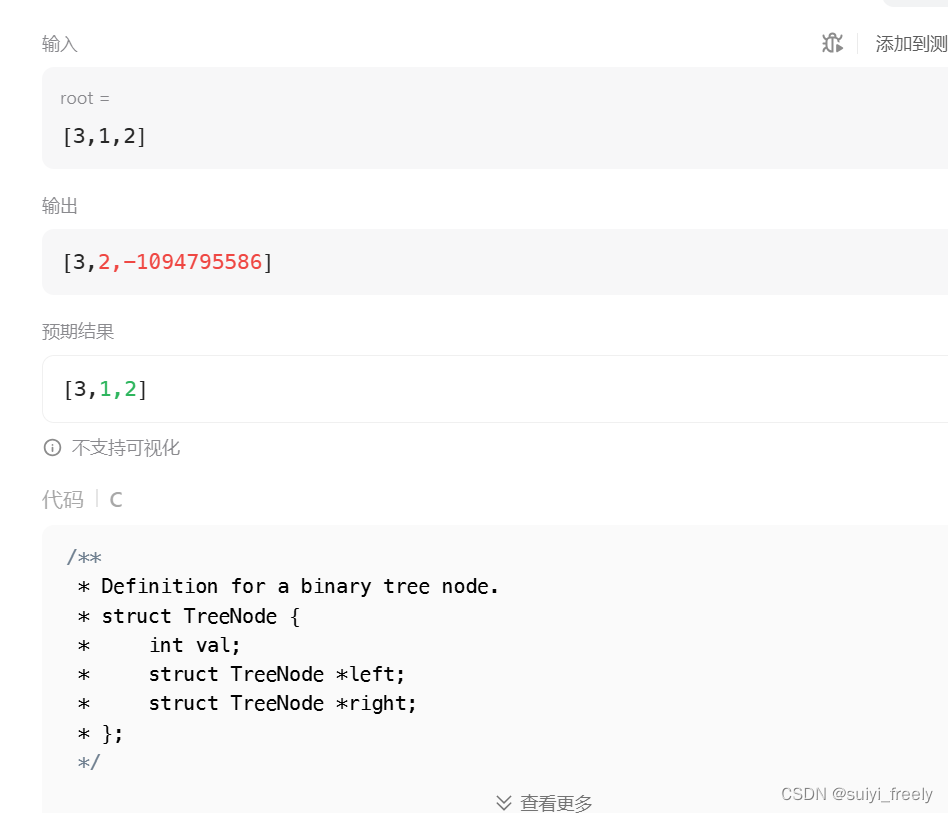
Task: Click the info icon beside 不支持可视化
Action: click(x=53, y=448)
